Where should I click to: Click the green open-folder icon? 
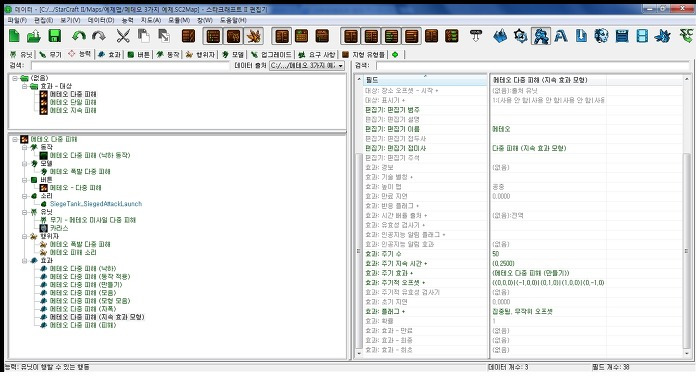click(34, 36)
